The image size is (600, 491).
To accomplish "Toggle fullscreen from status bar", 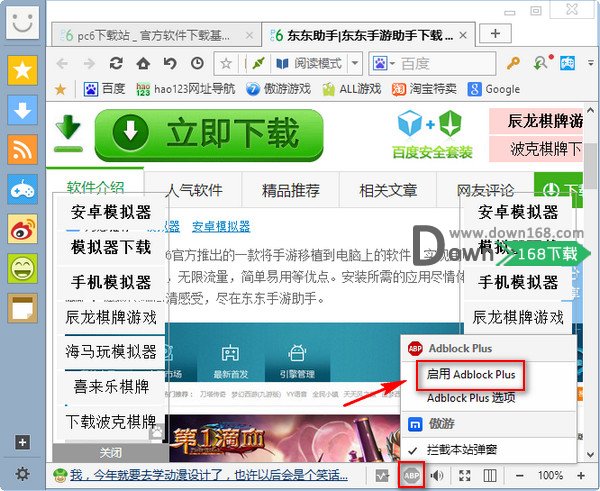I will (x=465, y=476).
